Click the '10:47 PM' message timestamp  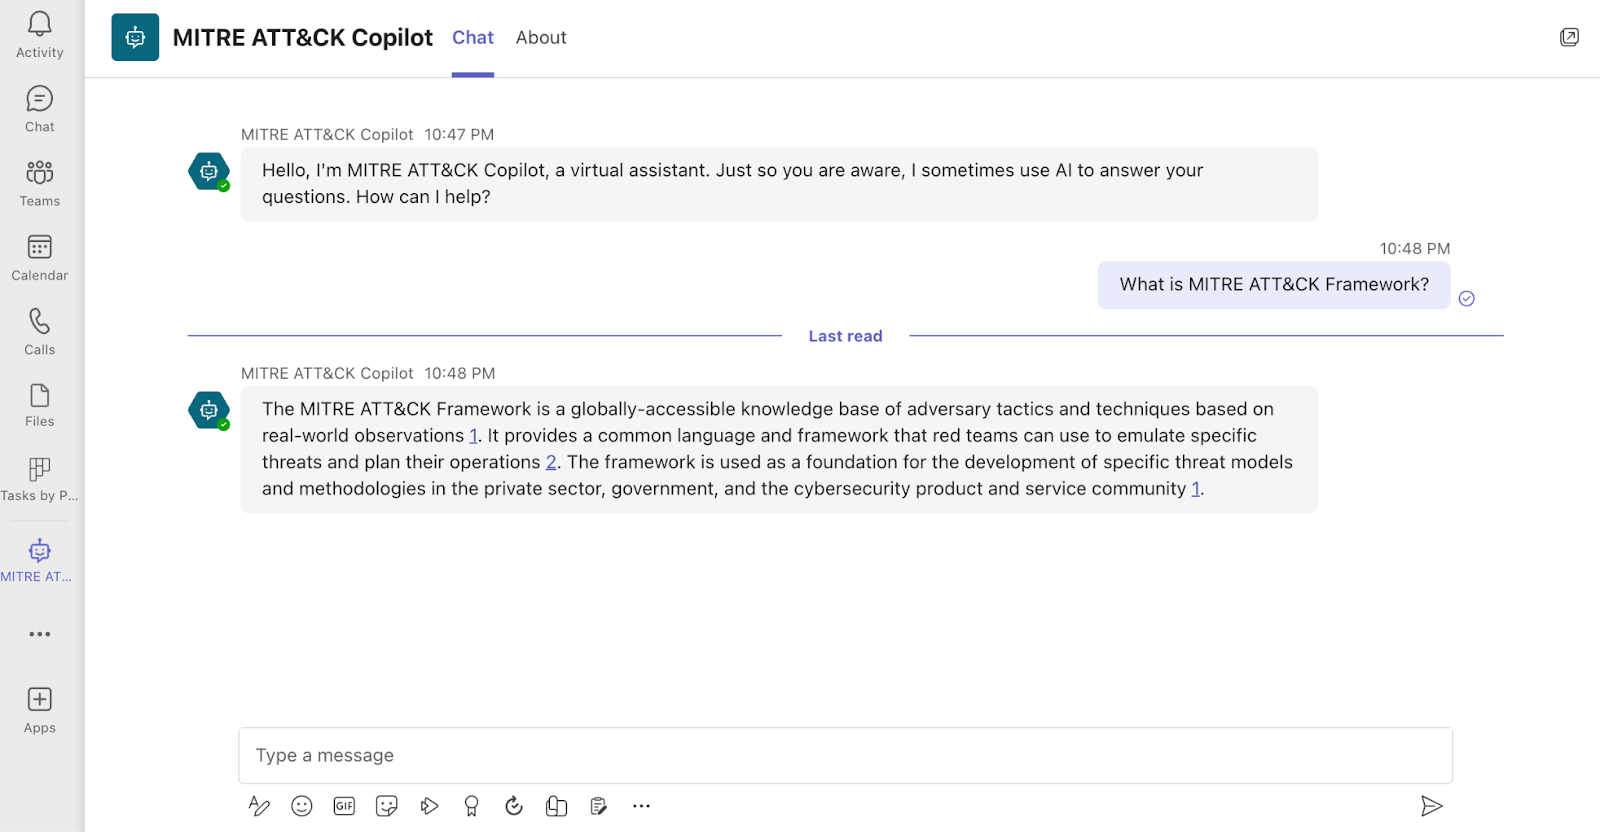click(x=459, y=135)
